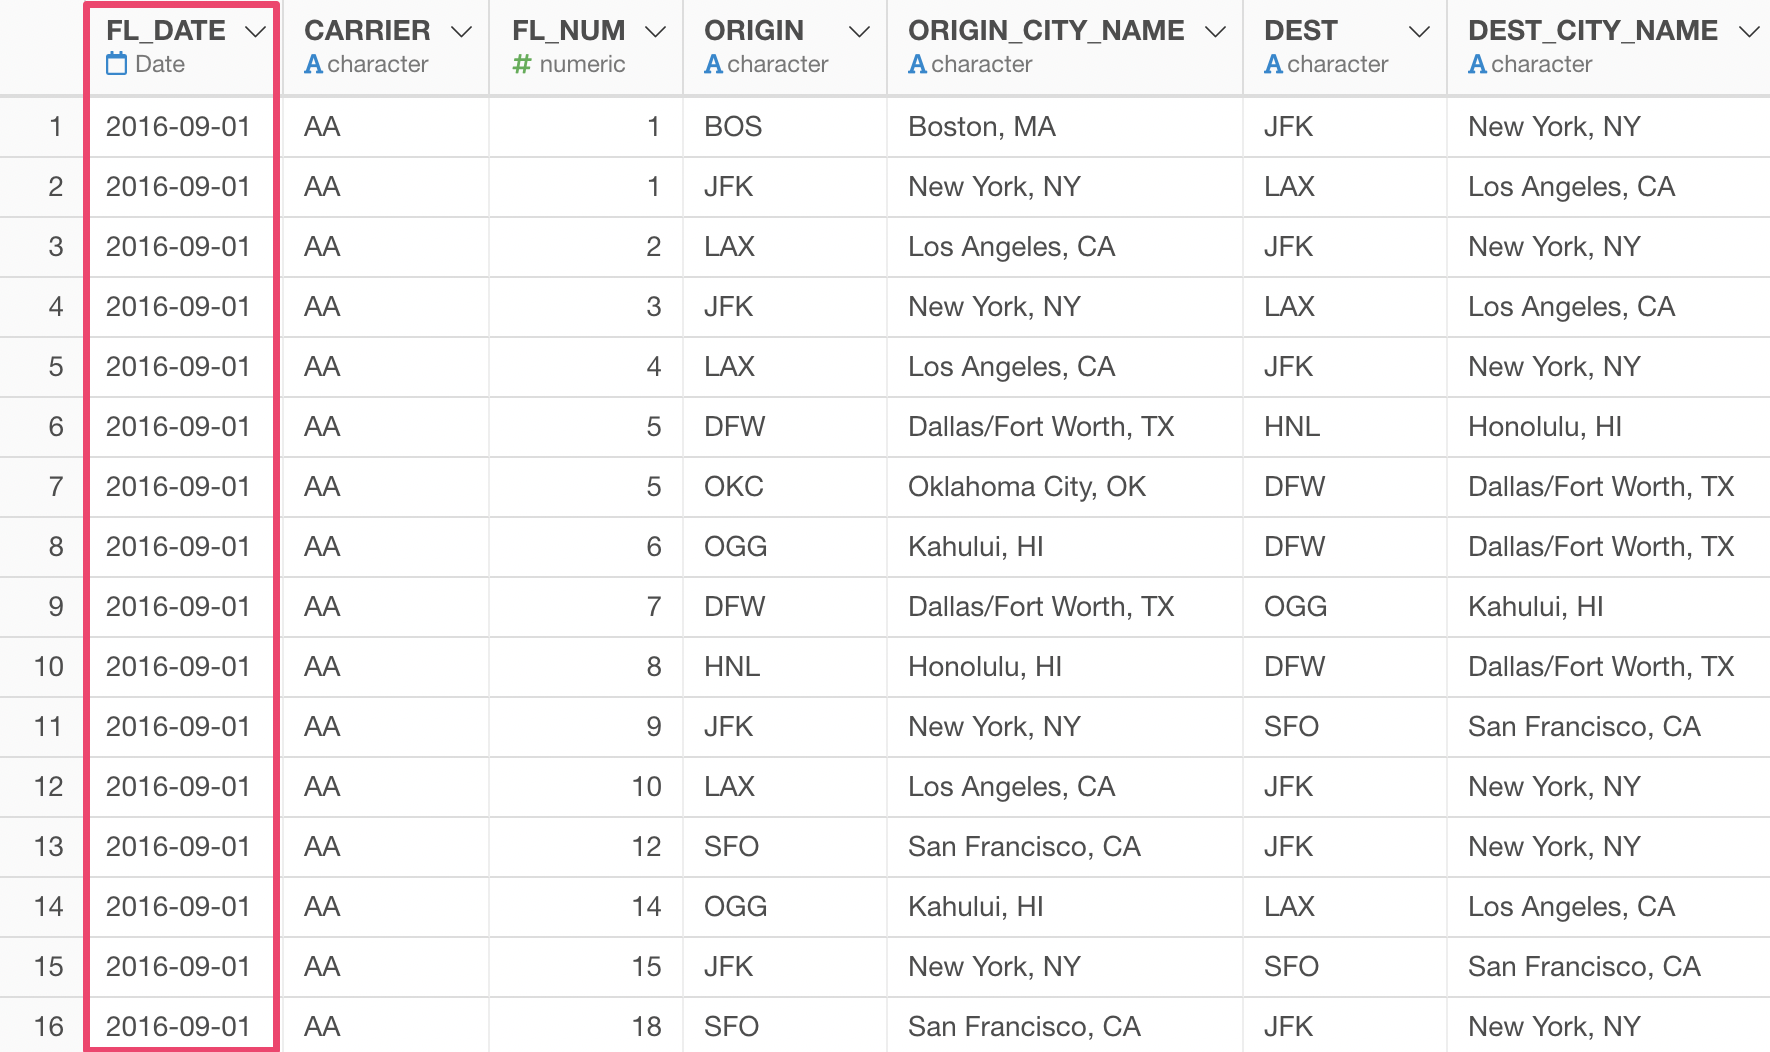Open the FL_DATE column dropdown menu
The width and height of the screenshot is (1770, 1052).
[x=256, y=32]
